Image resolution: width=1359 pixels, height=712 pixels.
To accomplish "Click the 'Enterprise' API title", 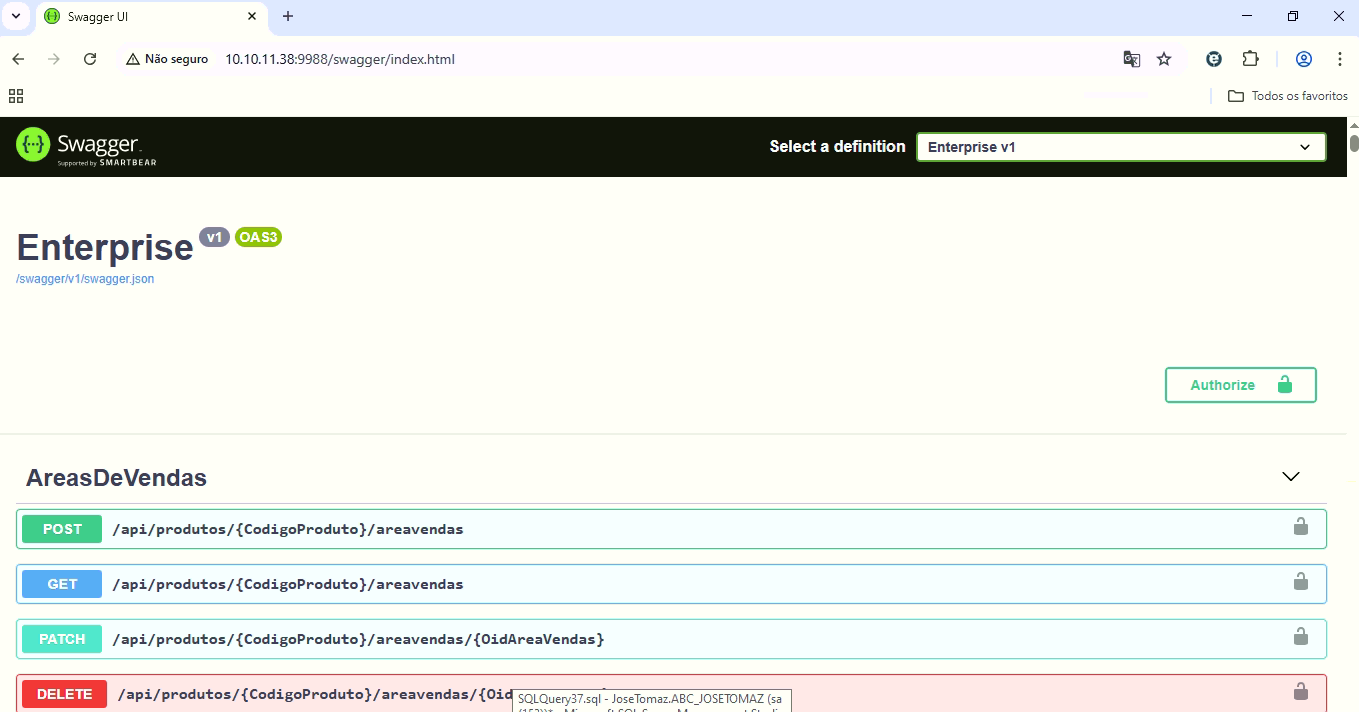I will tap(105, 247).
